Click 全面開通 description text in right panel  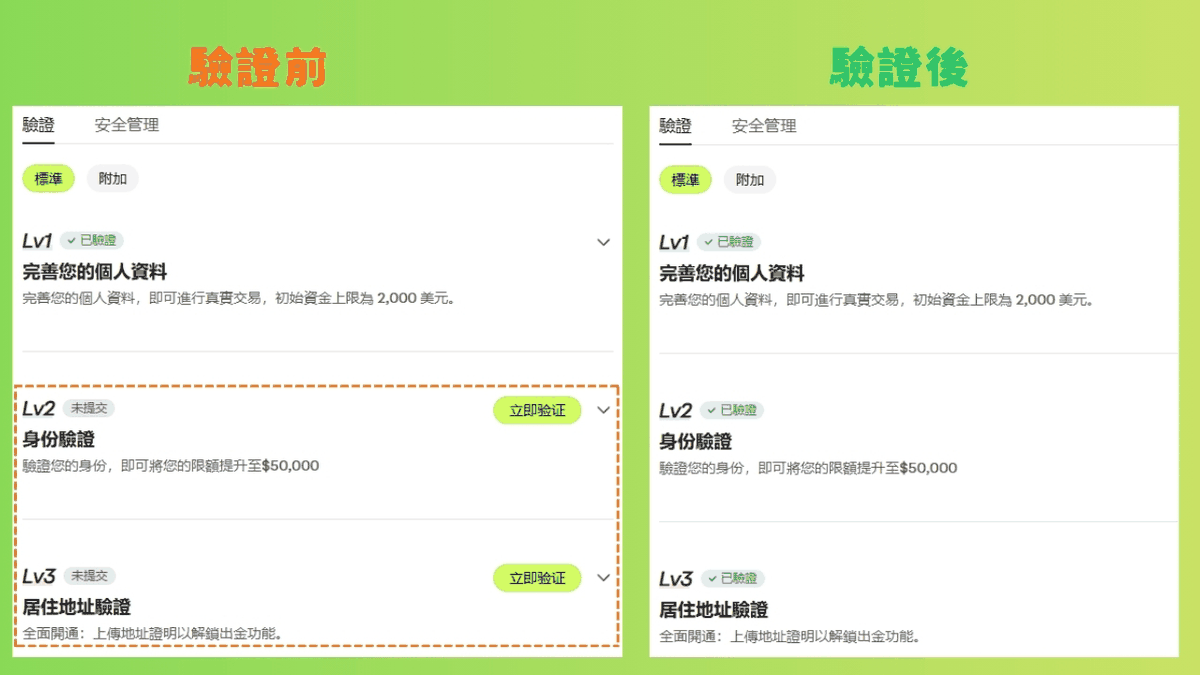click(x=789, y=636)
